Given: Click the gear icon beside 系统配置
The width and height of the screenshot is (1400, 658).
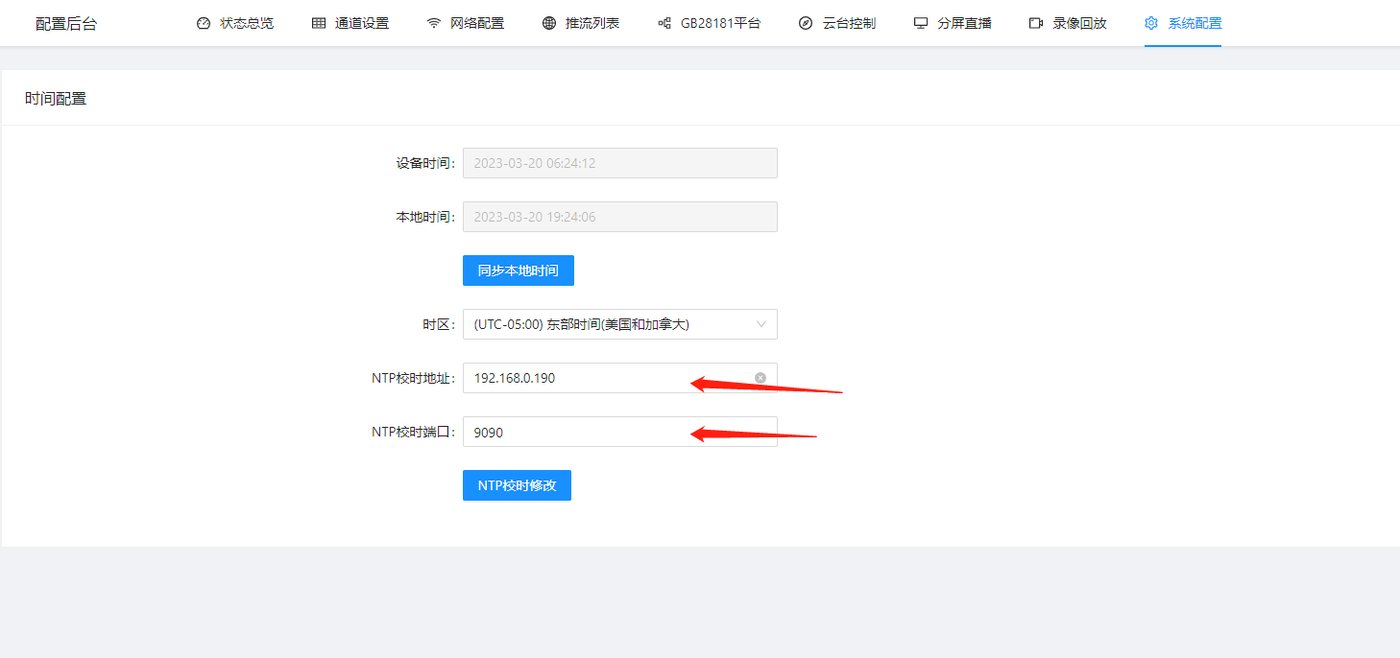Looking at the screenshot, I should pos(1151,23).
